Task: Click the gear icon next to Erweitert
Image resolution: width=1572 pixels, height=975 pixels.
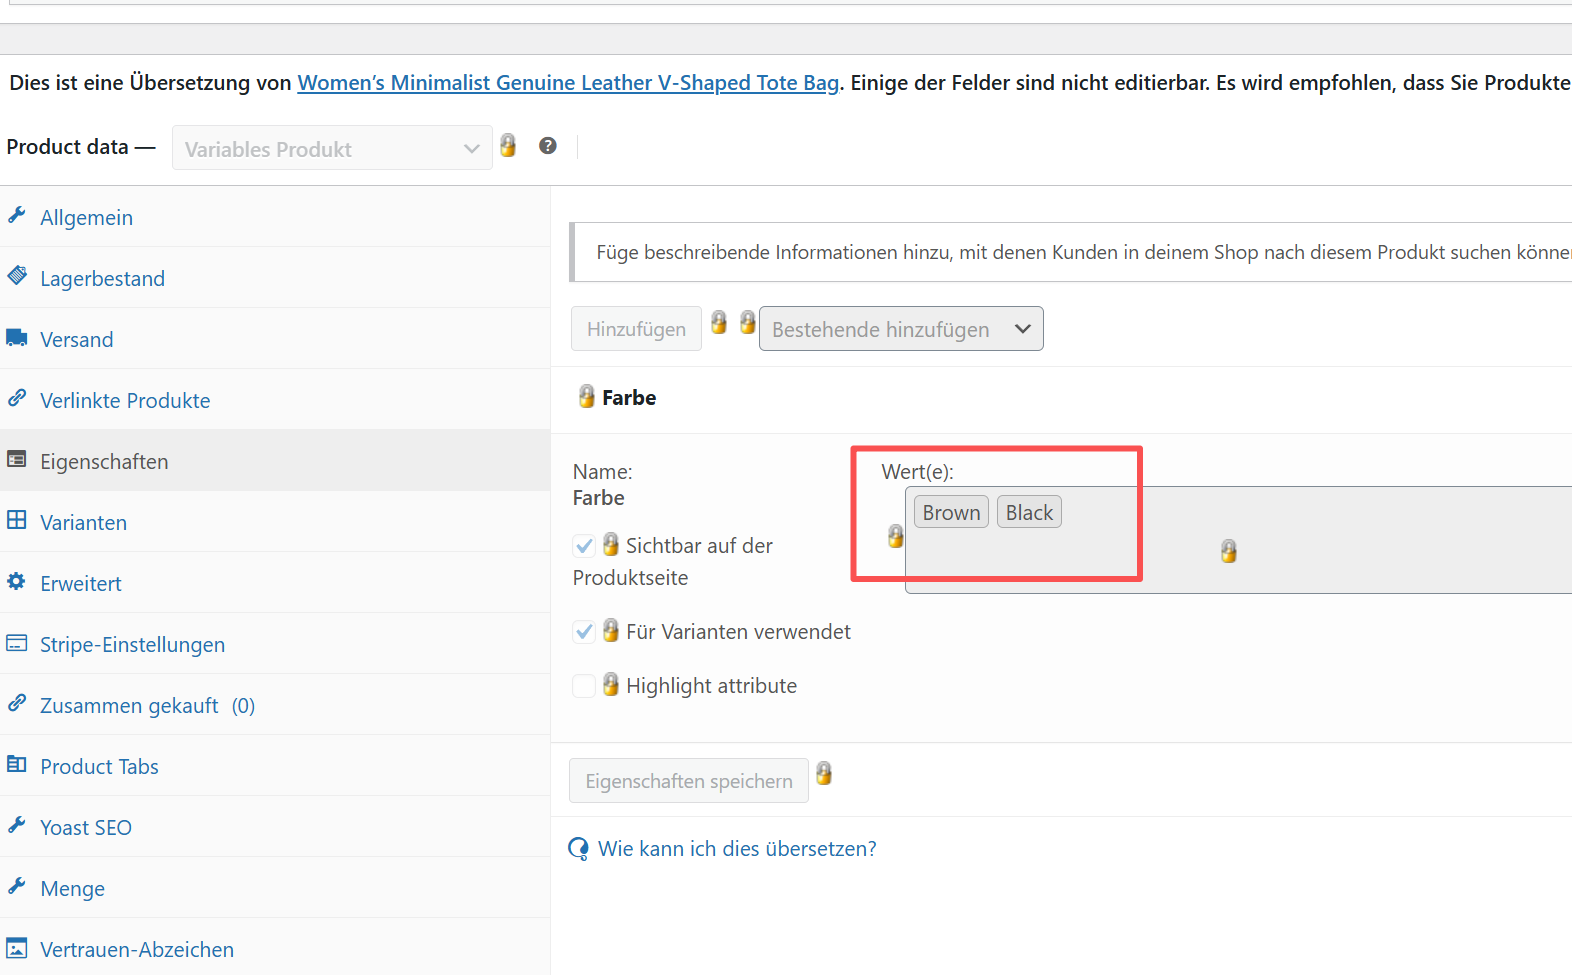Action: coord(17,582)
